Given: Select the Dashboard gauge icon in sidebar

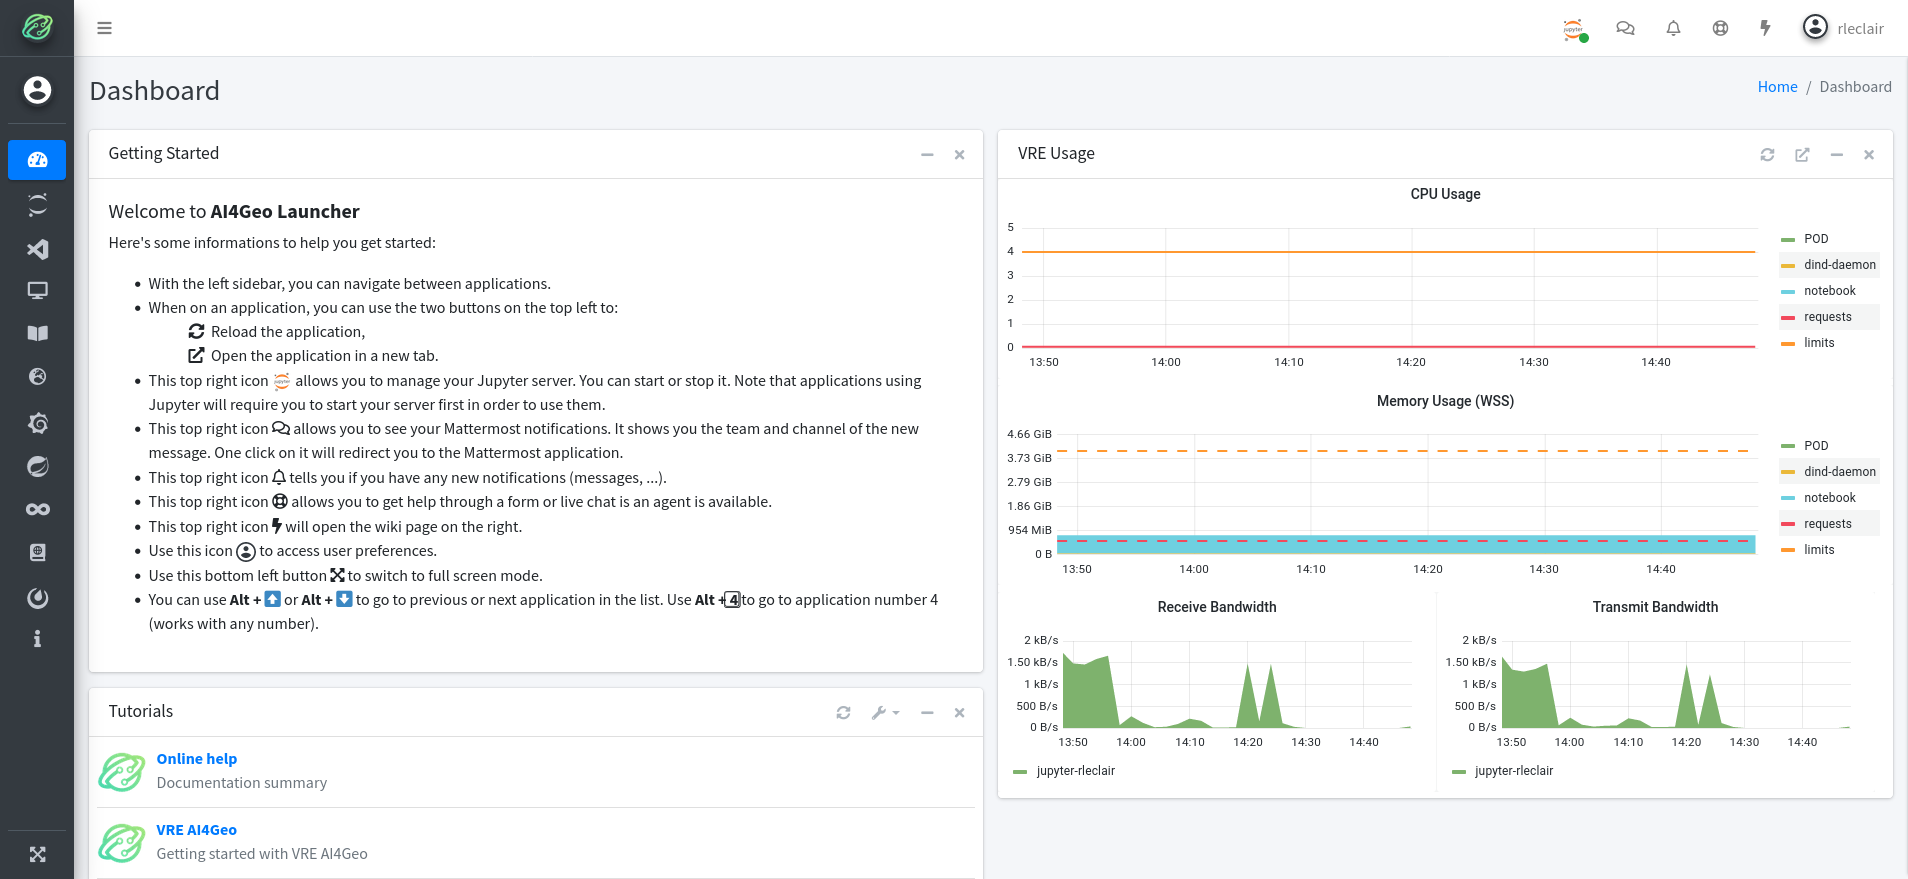Looking at the screenshot, I should pyautogui.click(x=37, y=160).
